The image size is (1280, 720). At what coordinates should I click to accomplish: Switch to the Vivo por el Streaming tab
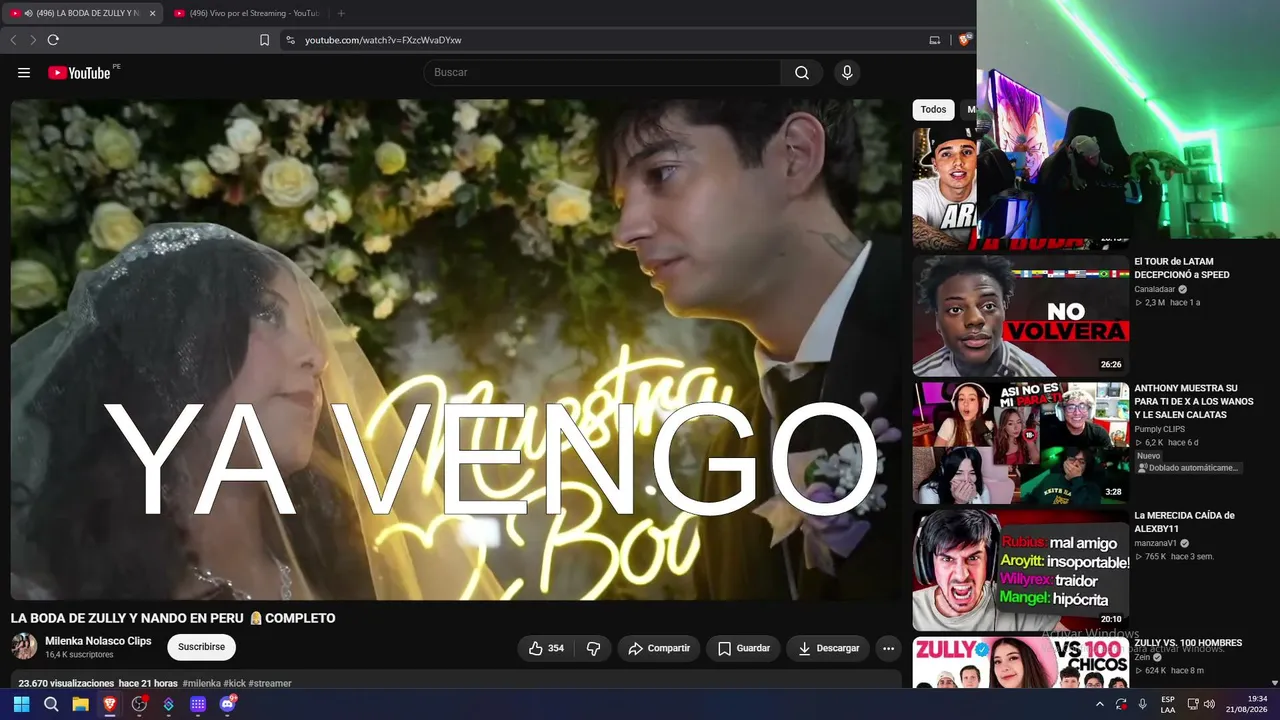pos(245,13)
